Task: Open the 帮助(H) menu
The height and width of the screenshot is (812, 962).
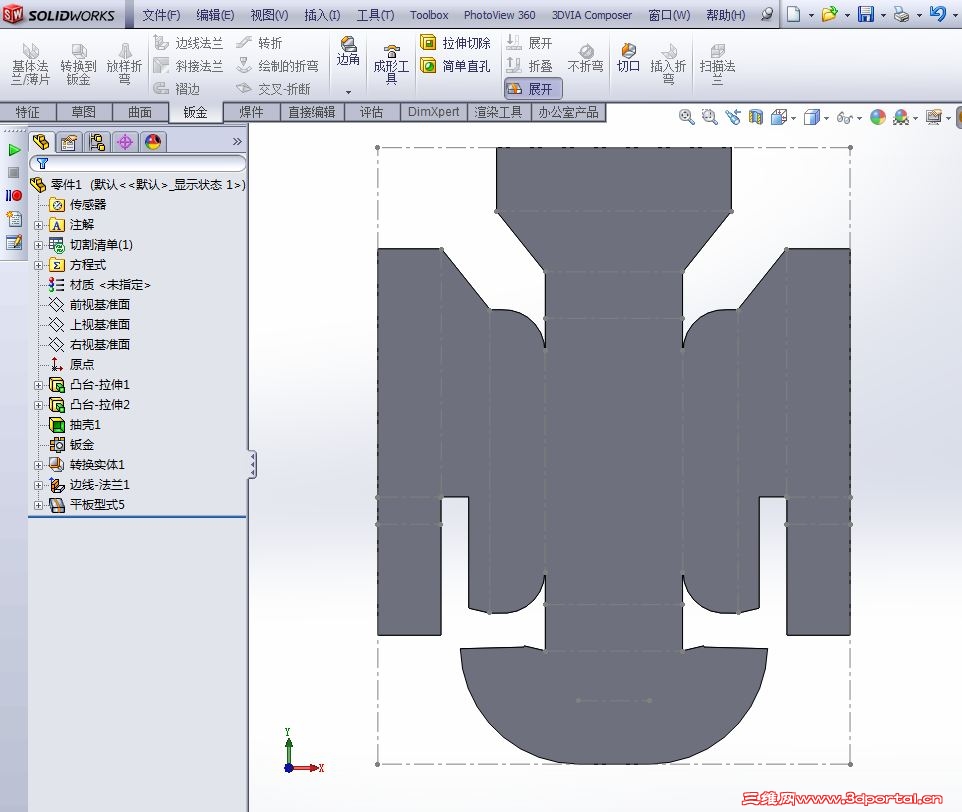Action: click(x=726, y=15)
